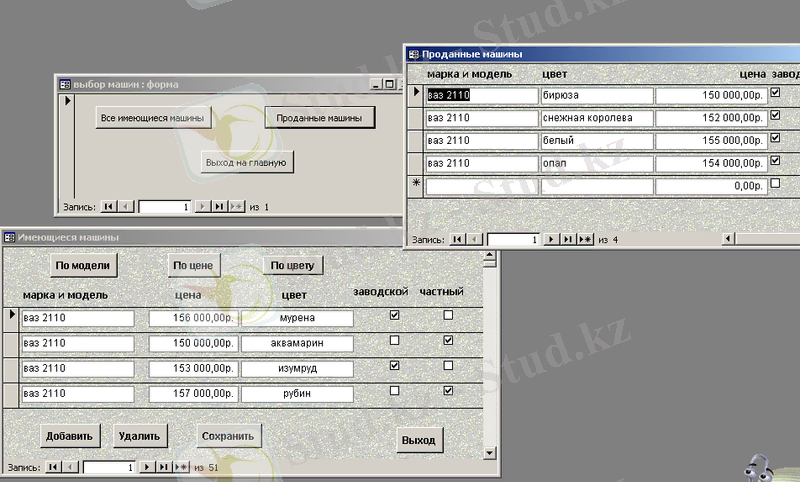Select record selector of бирюза row
Screen dimensions: 800x482
pos(416,95)
